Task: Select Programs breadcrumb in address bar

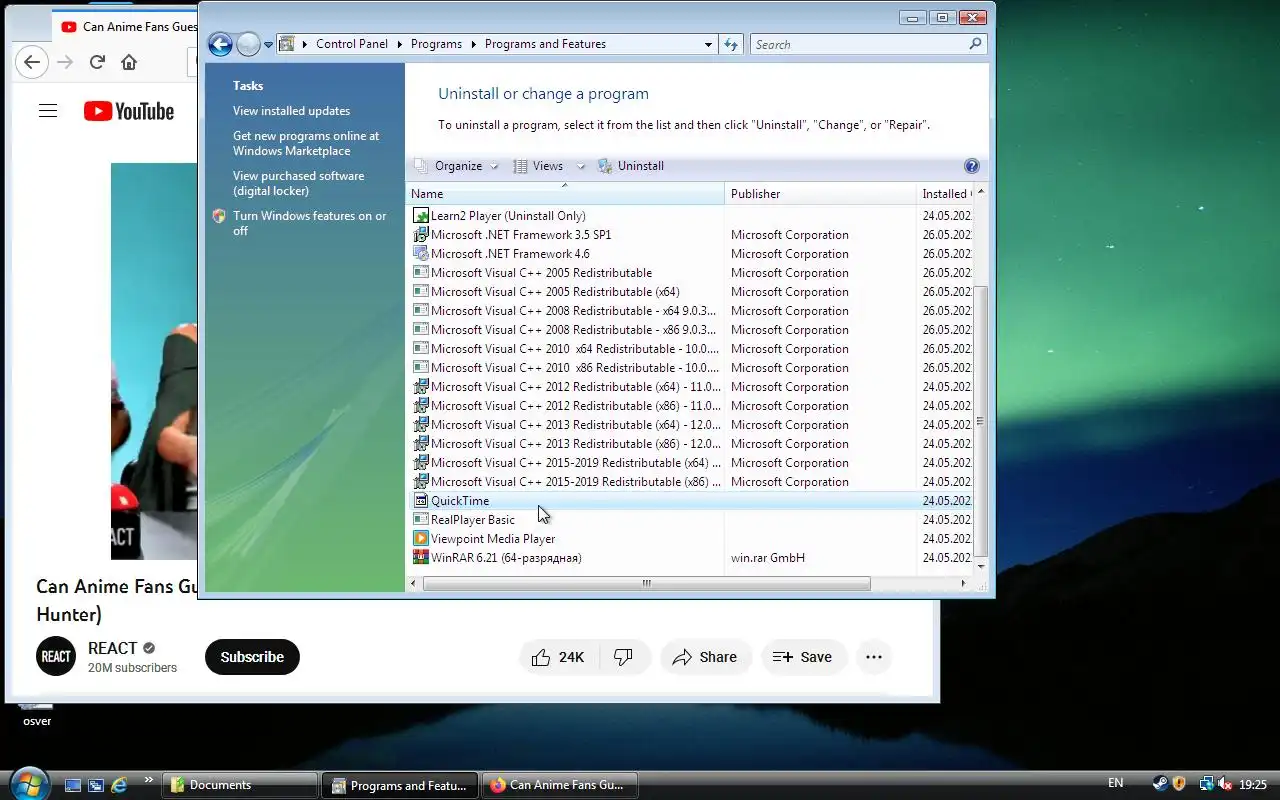Action: tap(436, 44)
